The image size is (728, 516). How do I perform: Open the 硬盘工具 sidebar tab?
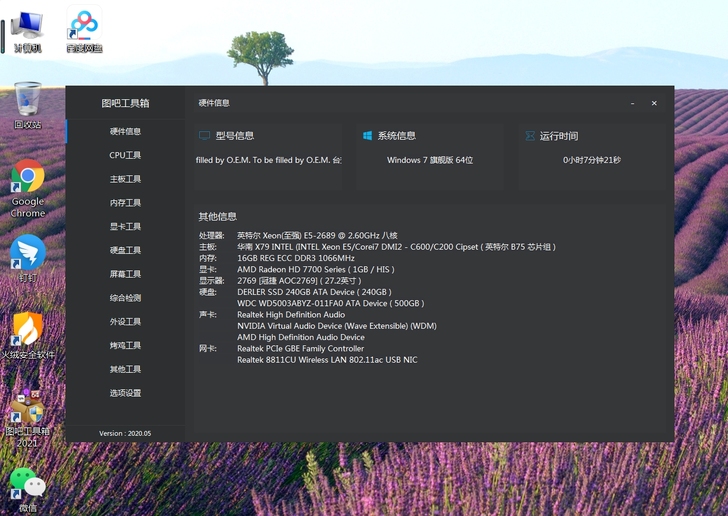click(x=125, y=250)
